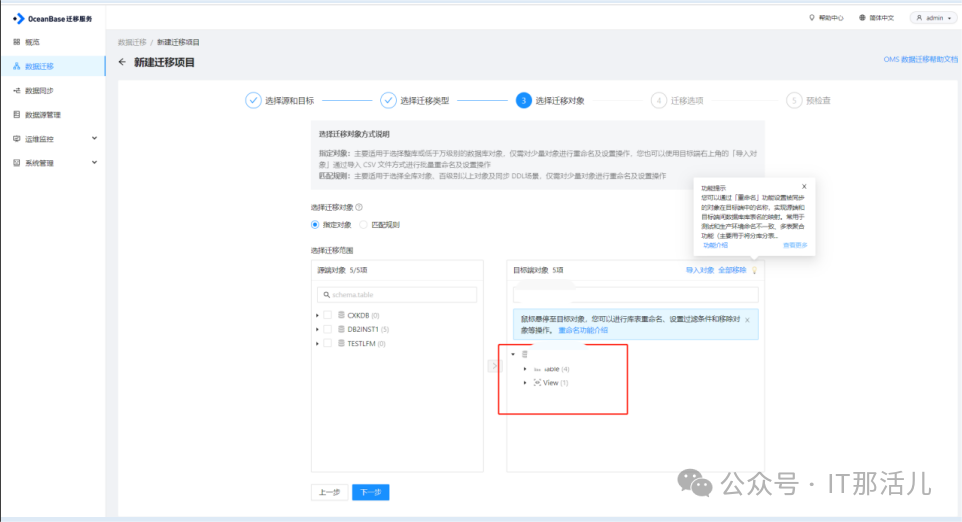
Task: Click the 数据迁移 breadcrumb link
Action: click(x=132, y=42)
